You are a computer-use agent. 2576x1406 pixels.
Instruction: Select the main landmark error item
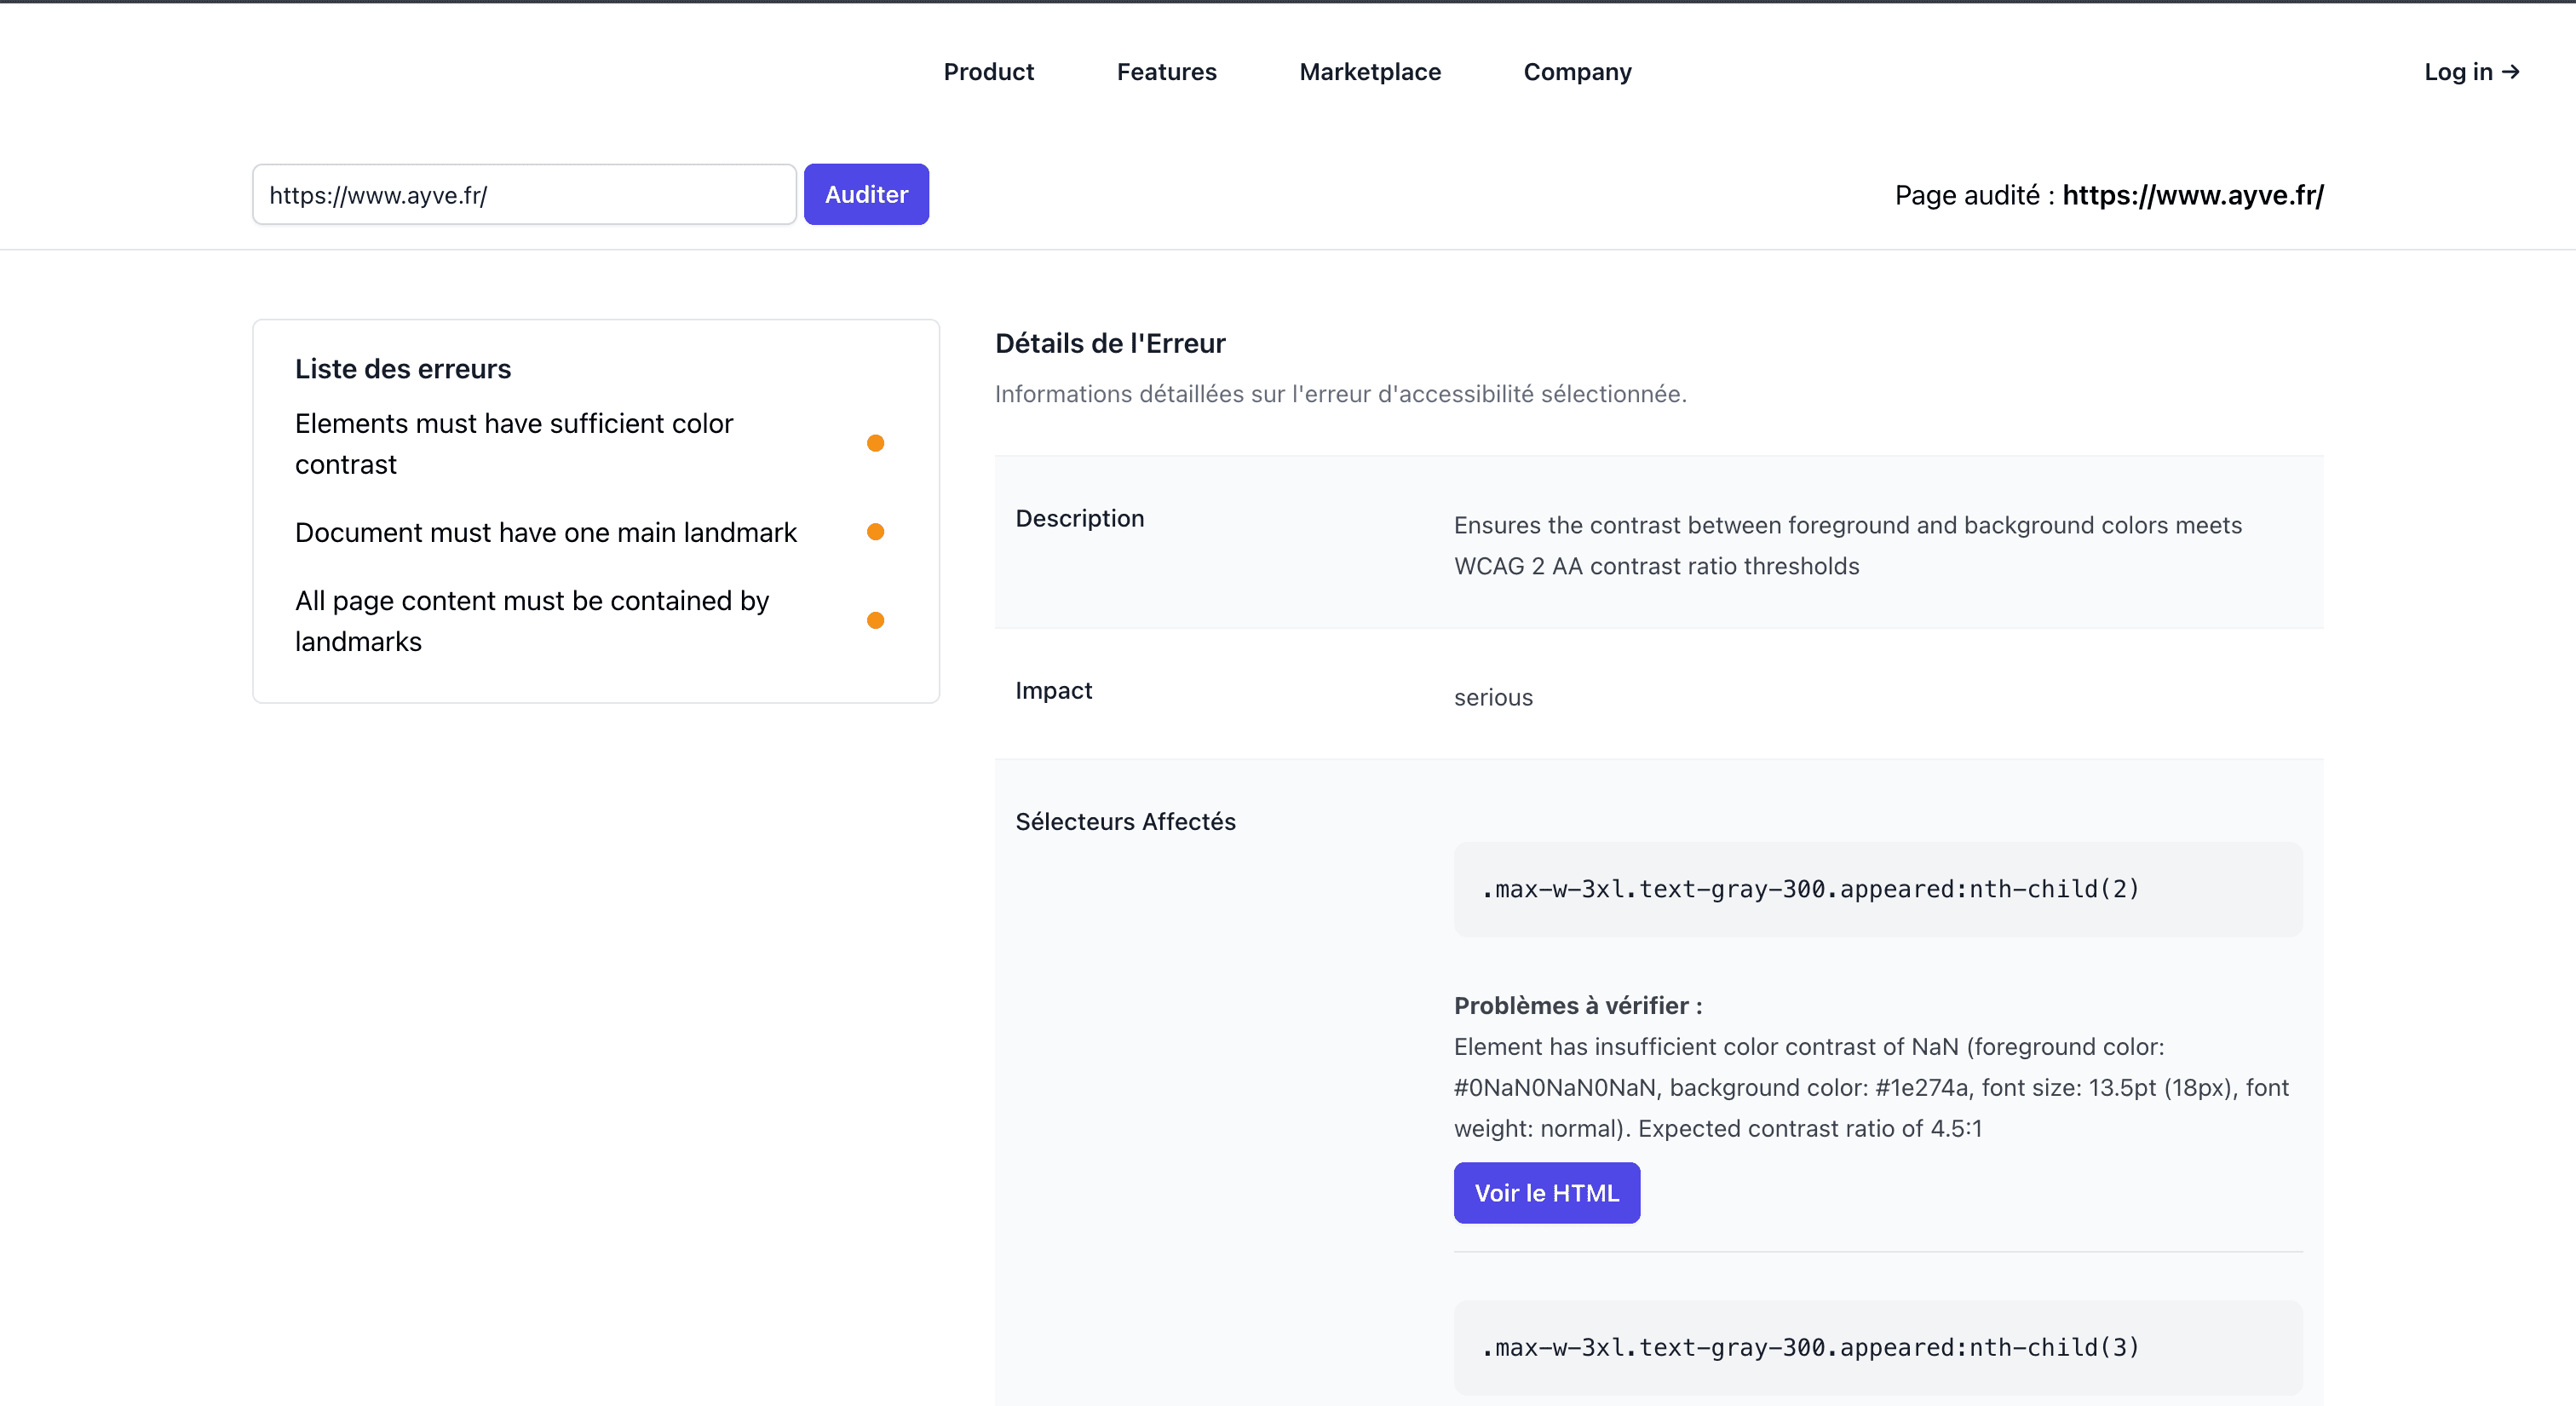545,533
